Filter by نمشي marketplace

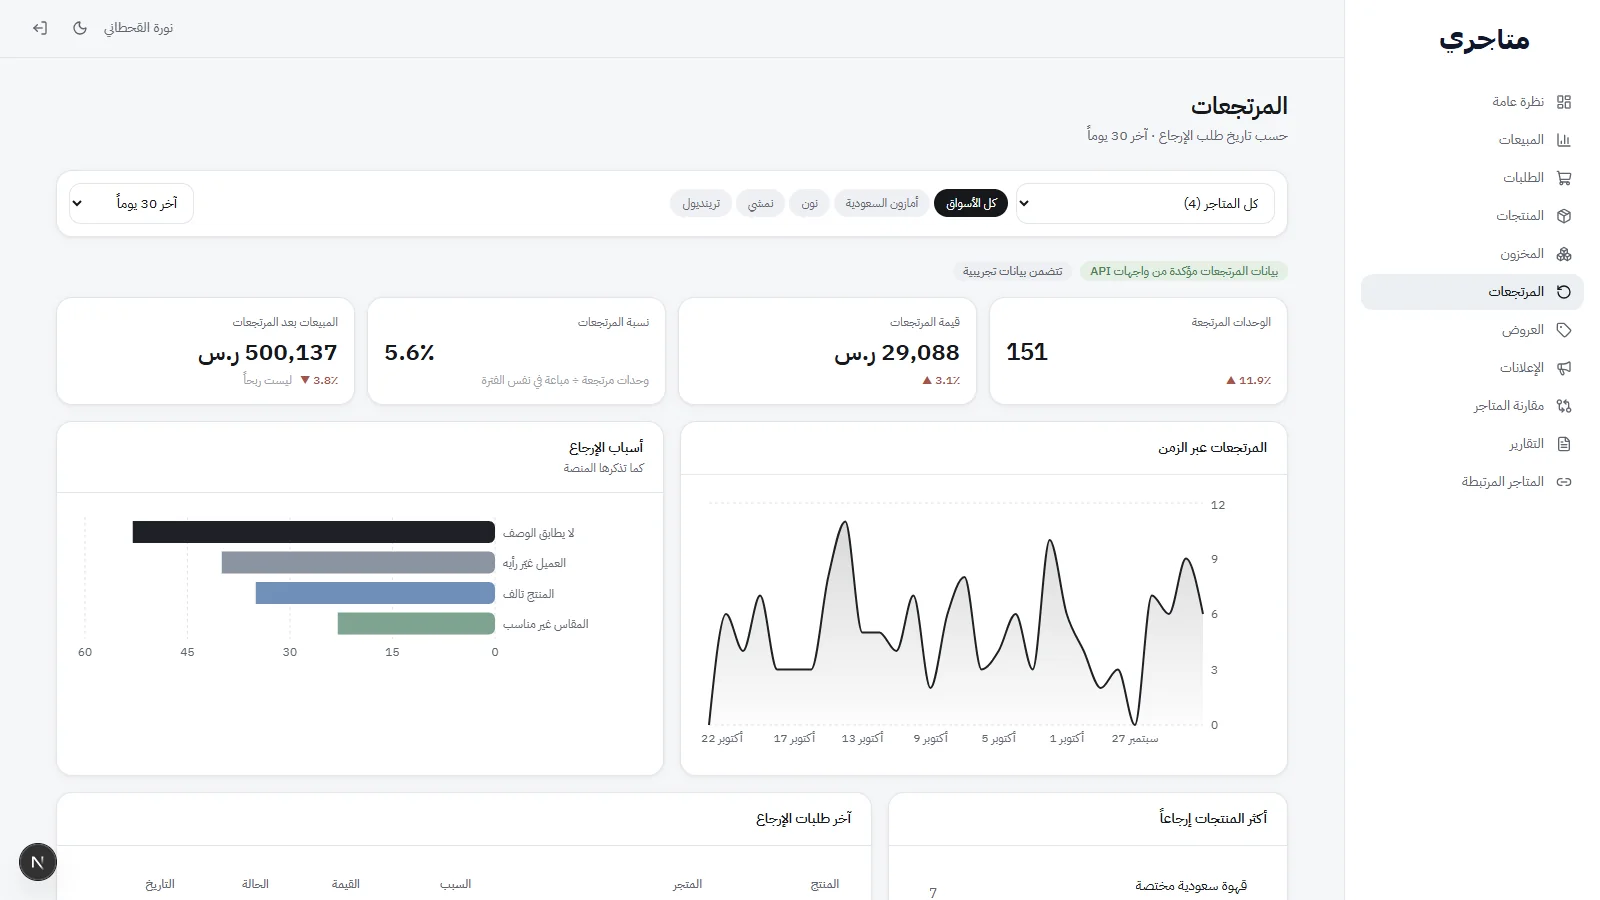(761, 204)
